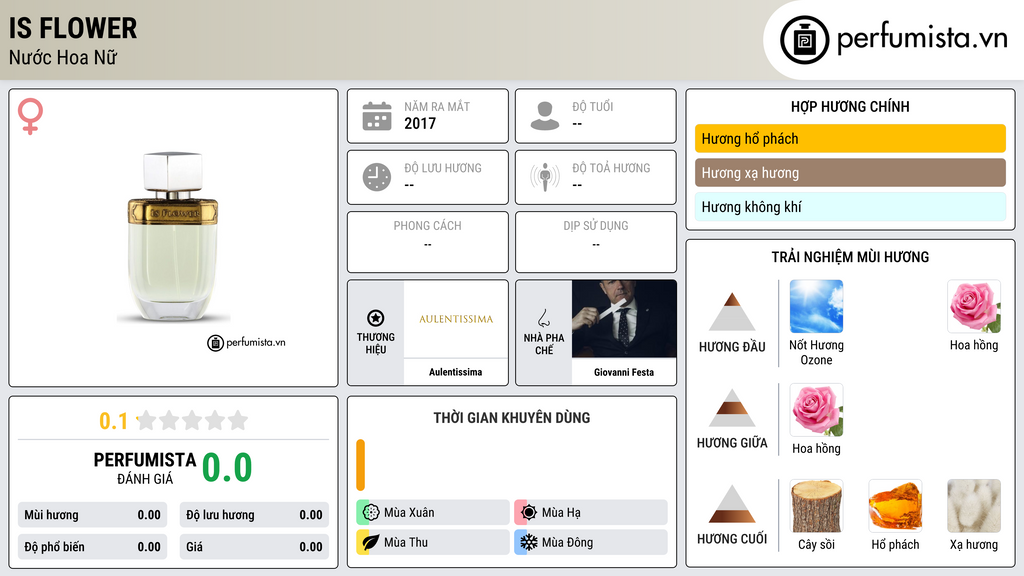This screenshot has height=576, width=1024.
Task: Click the pink female gender symbol
Action: 30,116
